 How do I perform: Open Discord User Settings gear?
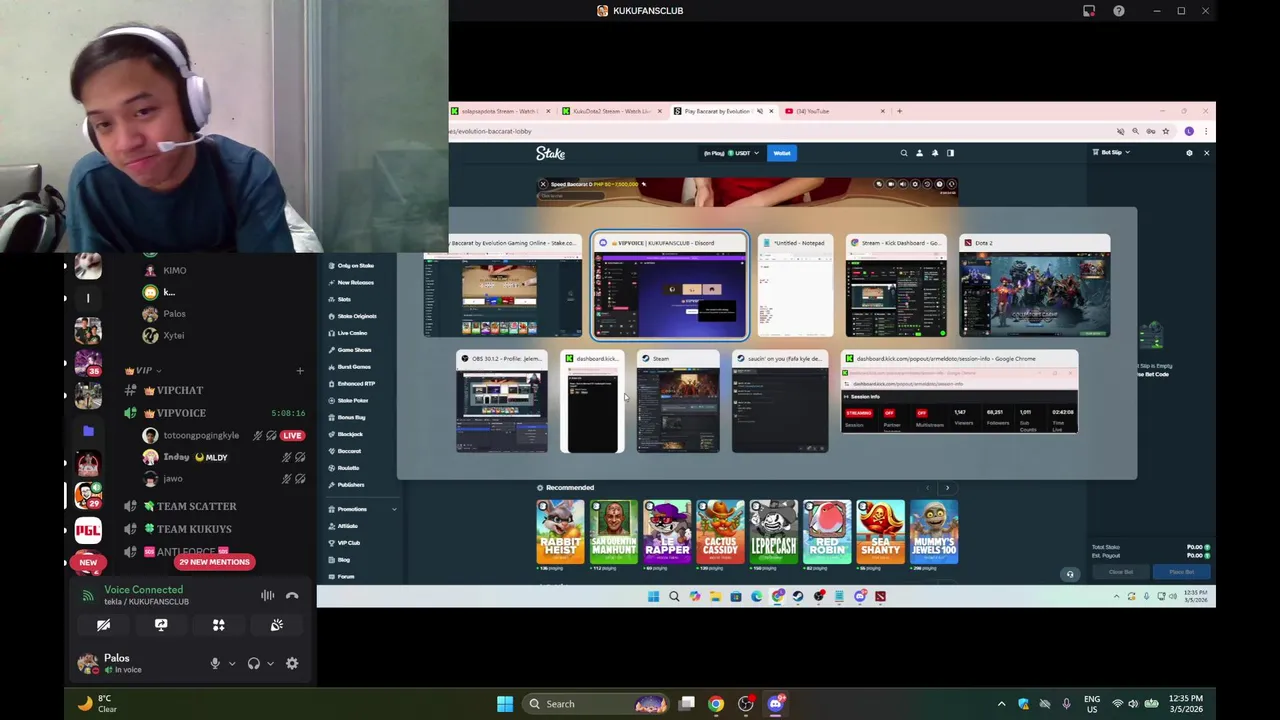(x=292, y=663)
